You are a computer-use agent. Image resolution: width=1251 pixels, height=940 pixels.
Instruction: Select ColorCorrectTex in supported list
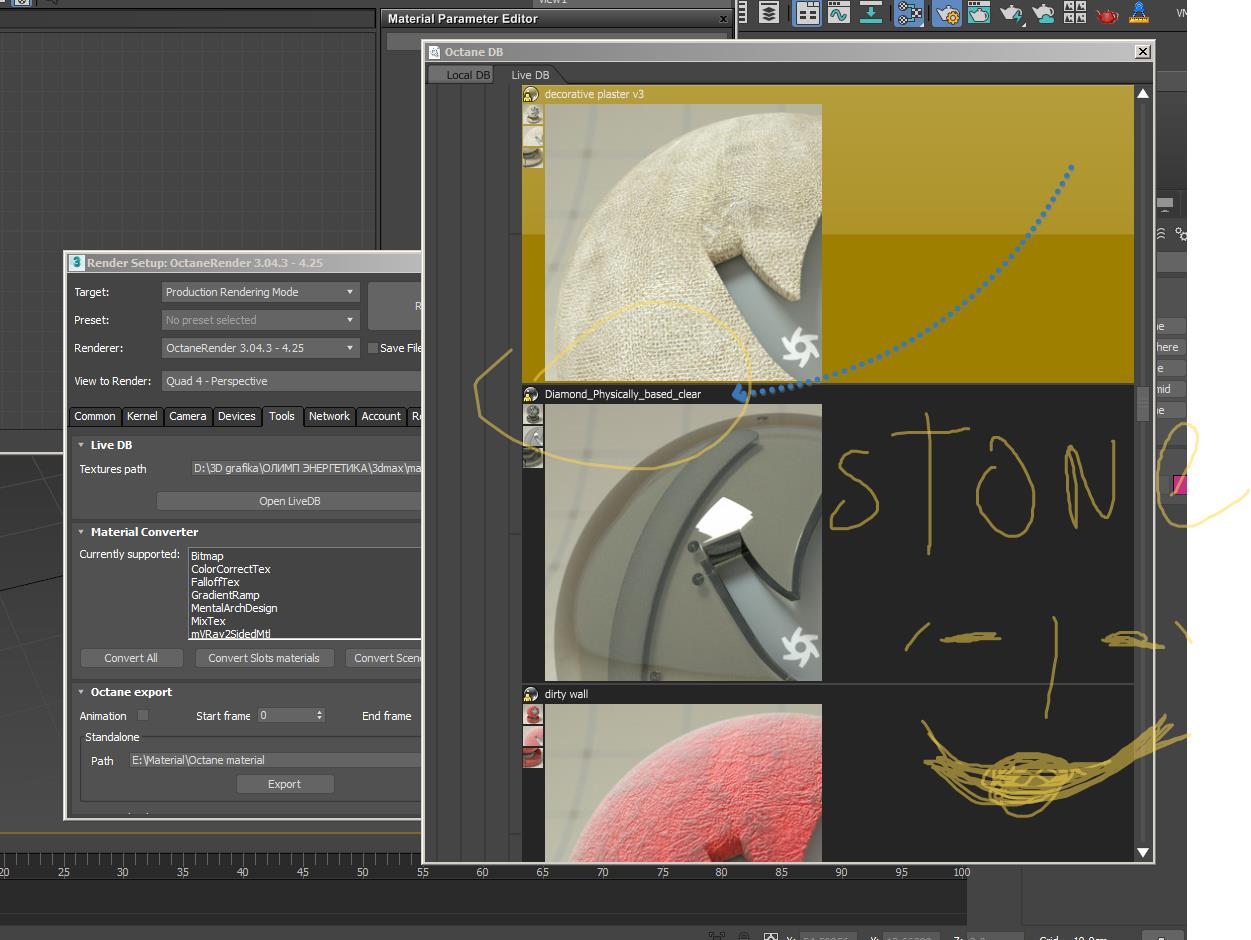tap(231, 569)
